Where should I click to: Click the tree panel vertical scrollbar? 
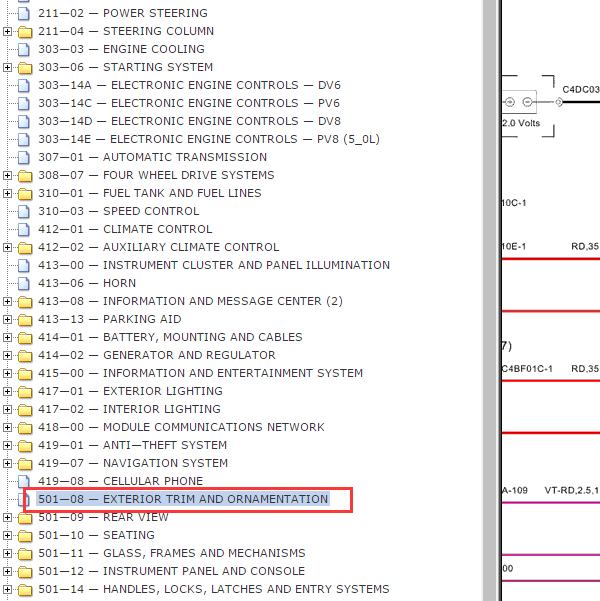pyautogui.click(x=490, y=300)
